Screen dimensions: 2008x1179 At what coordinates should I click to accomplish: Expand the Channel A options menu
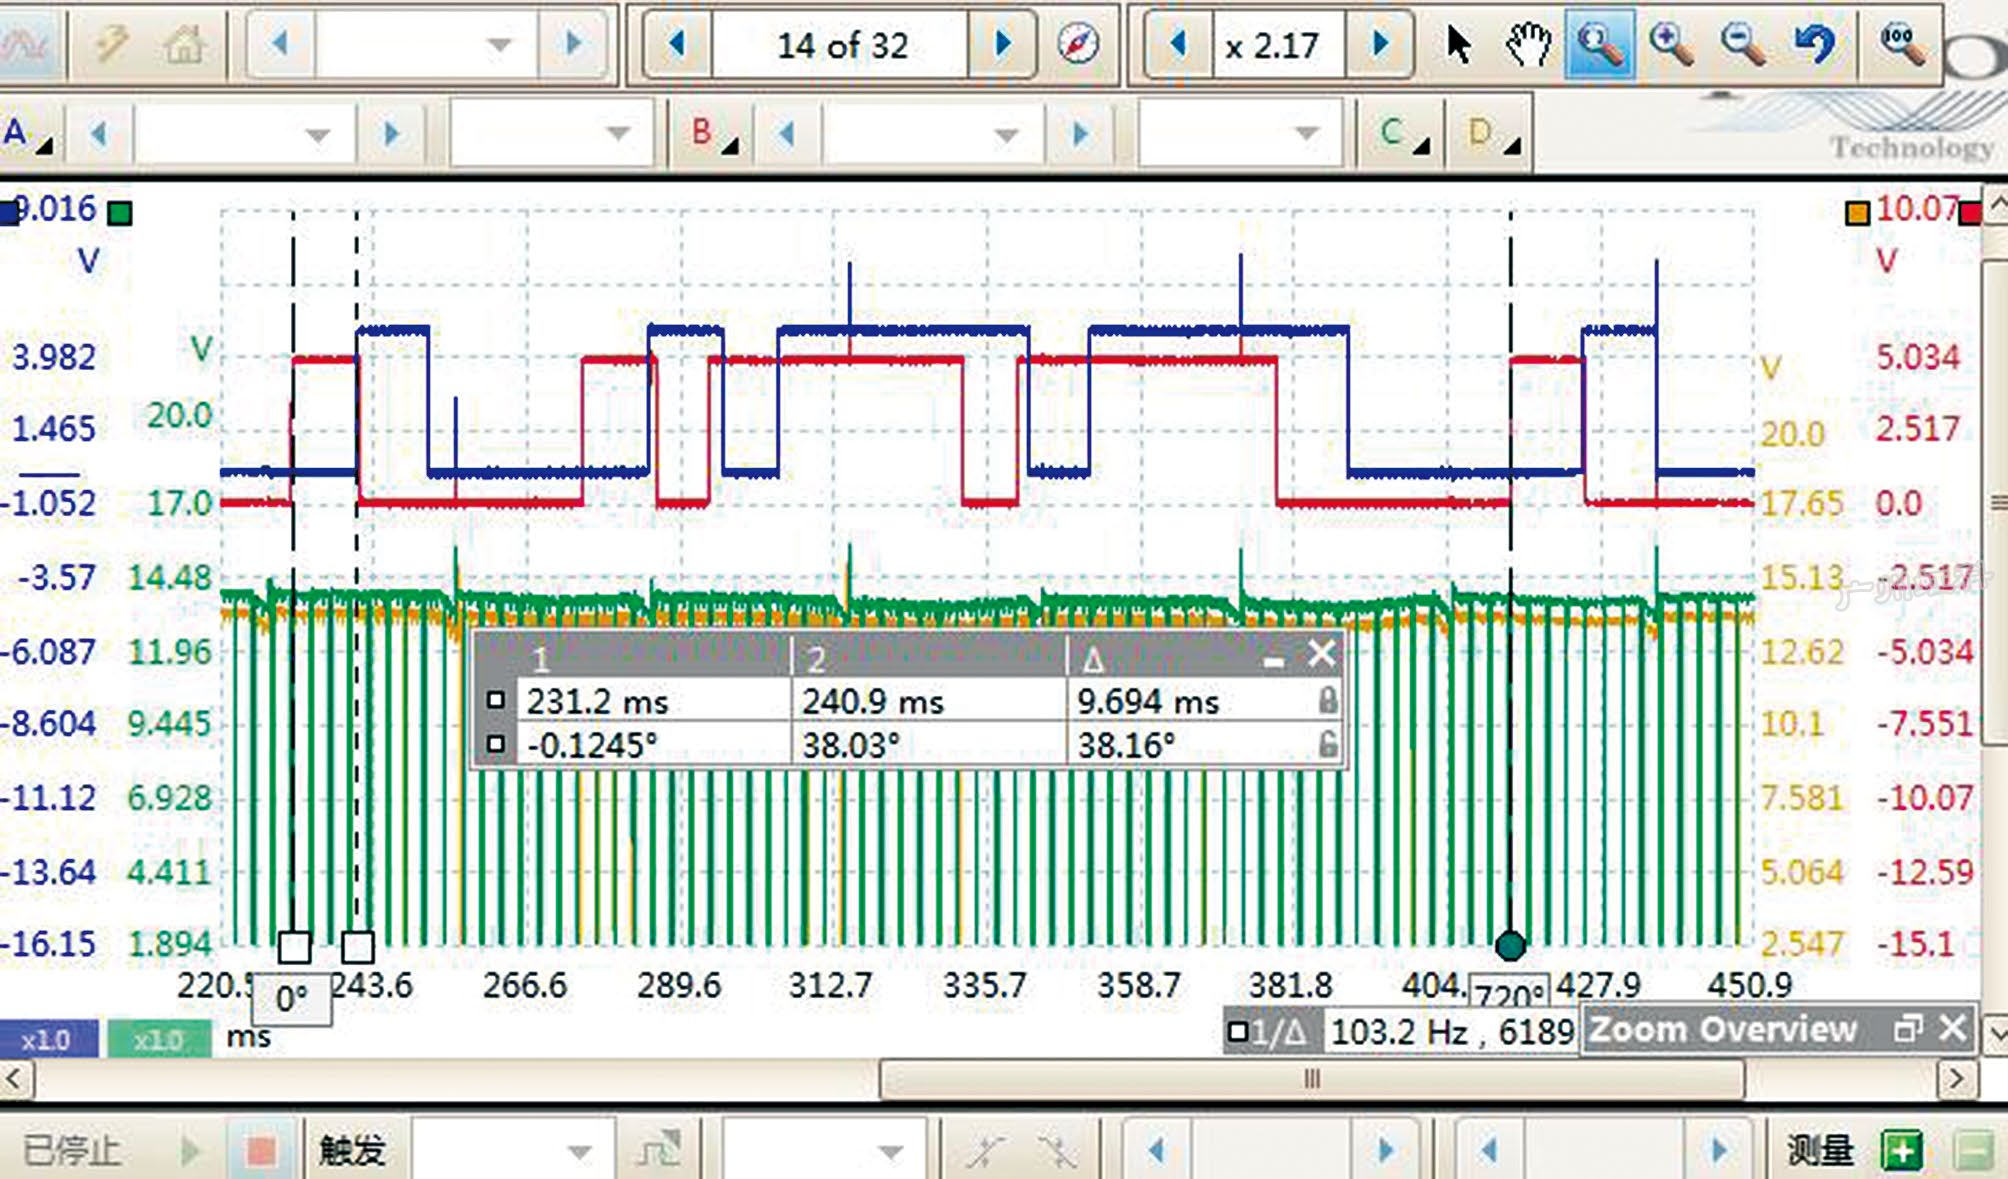(28, 134)
